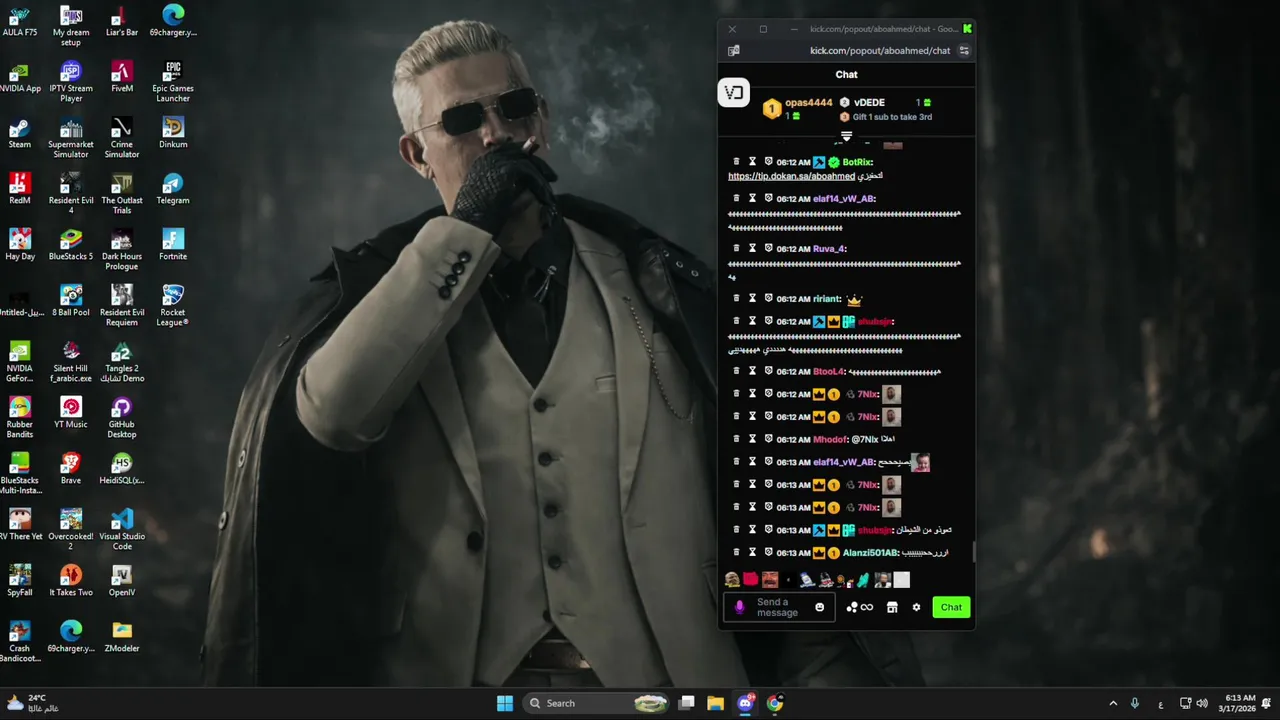Screen dimensions: 1280x720
Task: Collapse the gift leaderboard chevron
Action: coord(846,136)
